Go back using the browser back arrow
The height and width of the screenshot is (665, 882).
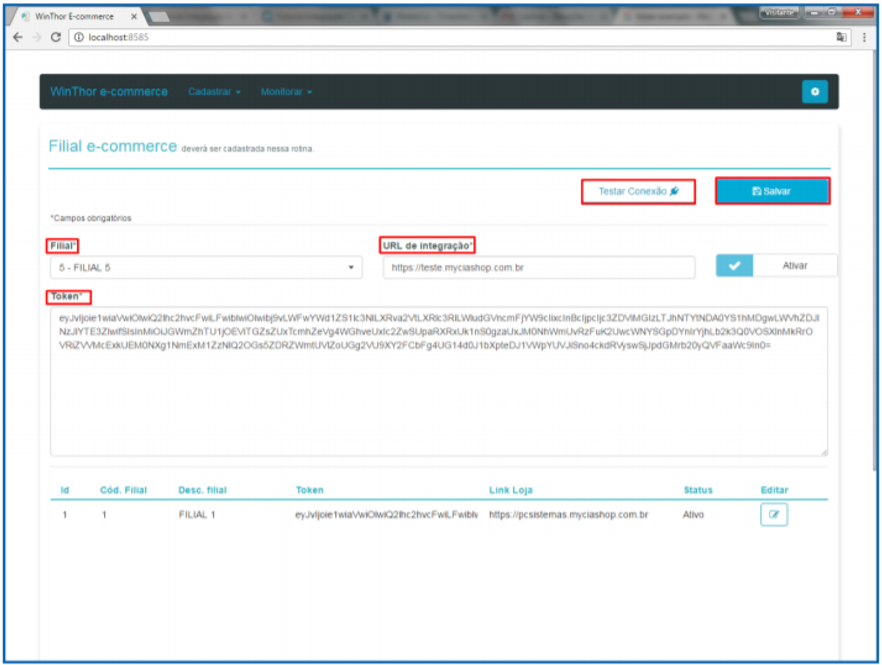pos(18,36)
